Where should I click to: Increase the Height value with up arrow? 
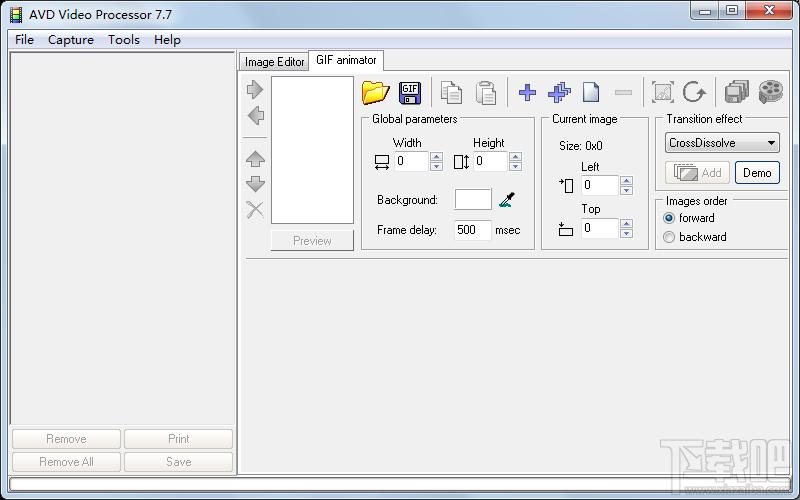coord(515,157)
